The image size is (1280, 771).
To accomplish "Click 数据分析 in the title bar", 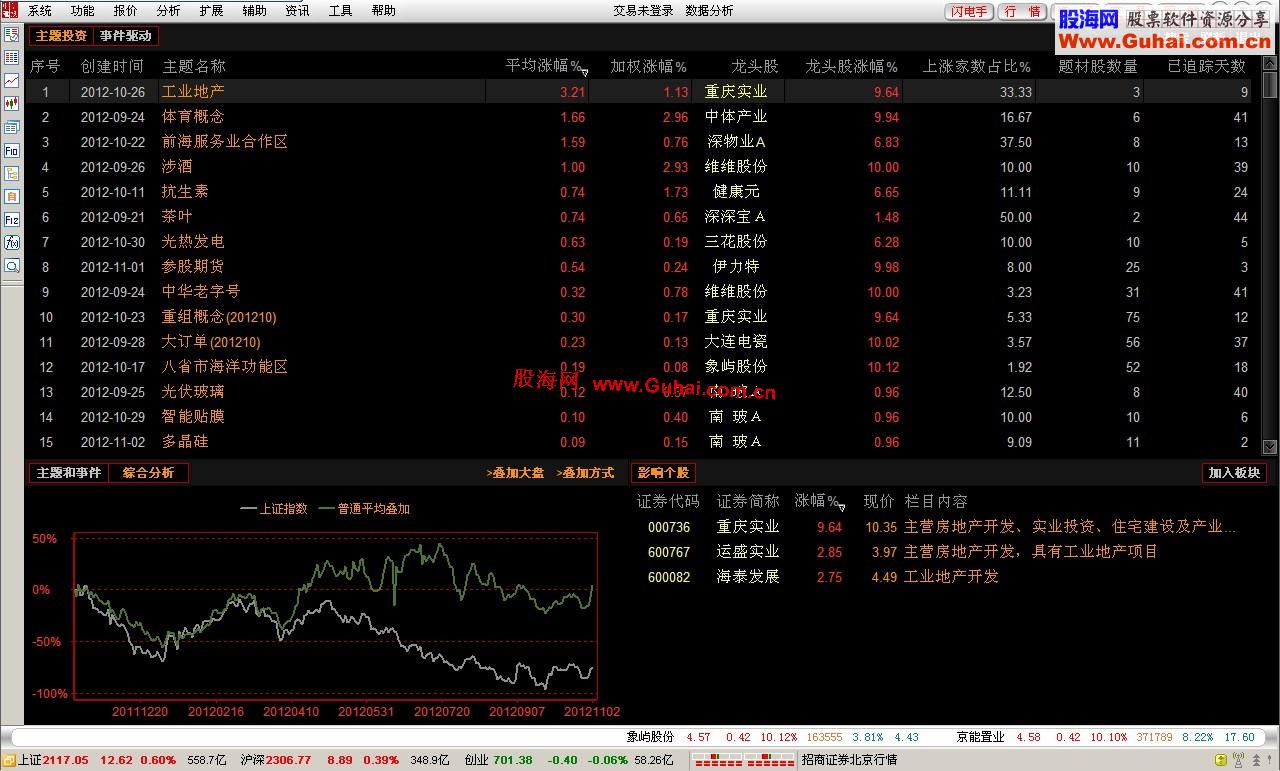I will point(709,11).
